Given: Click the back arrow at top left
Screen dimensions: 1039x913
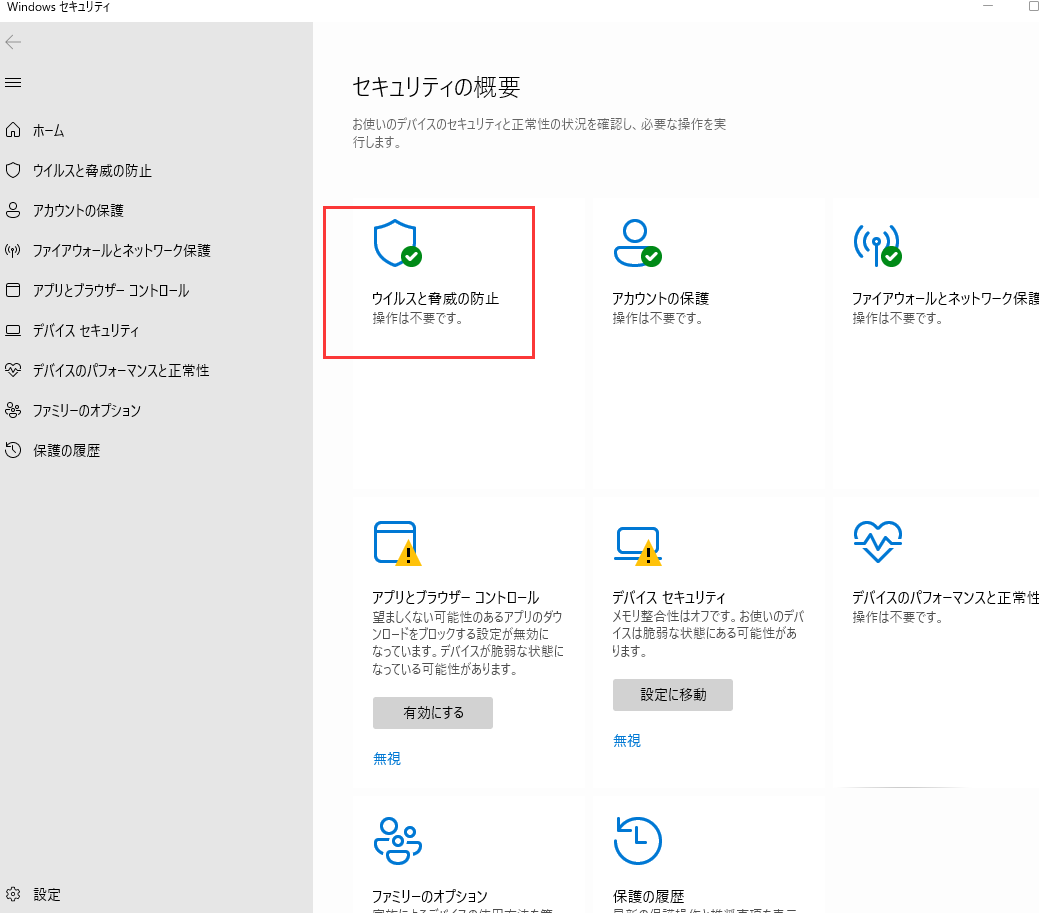Looking at the screenshot, I should 13,42.
